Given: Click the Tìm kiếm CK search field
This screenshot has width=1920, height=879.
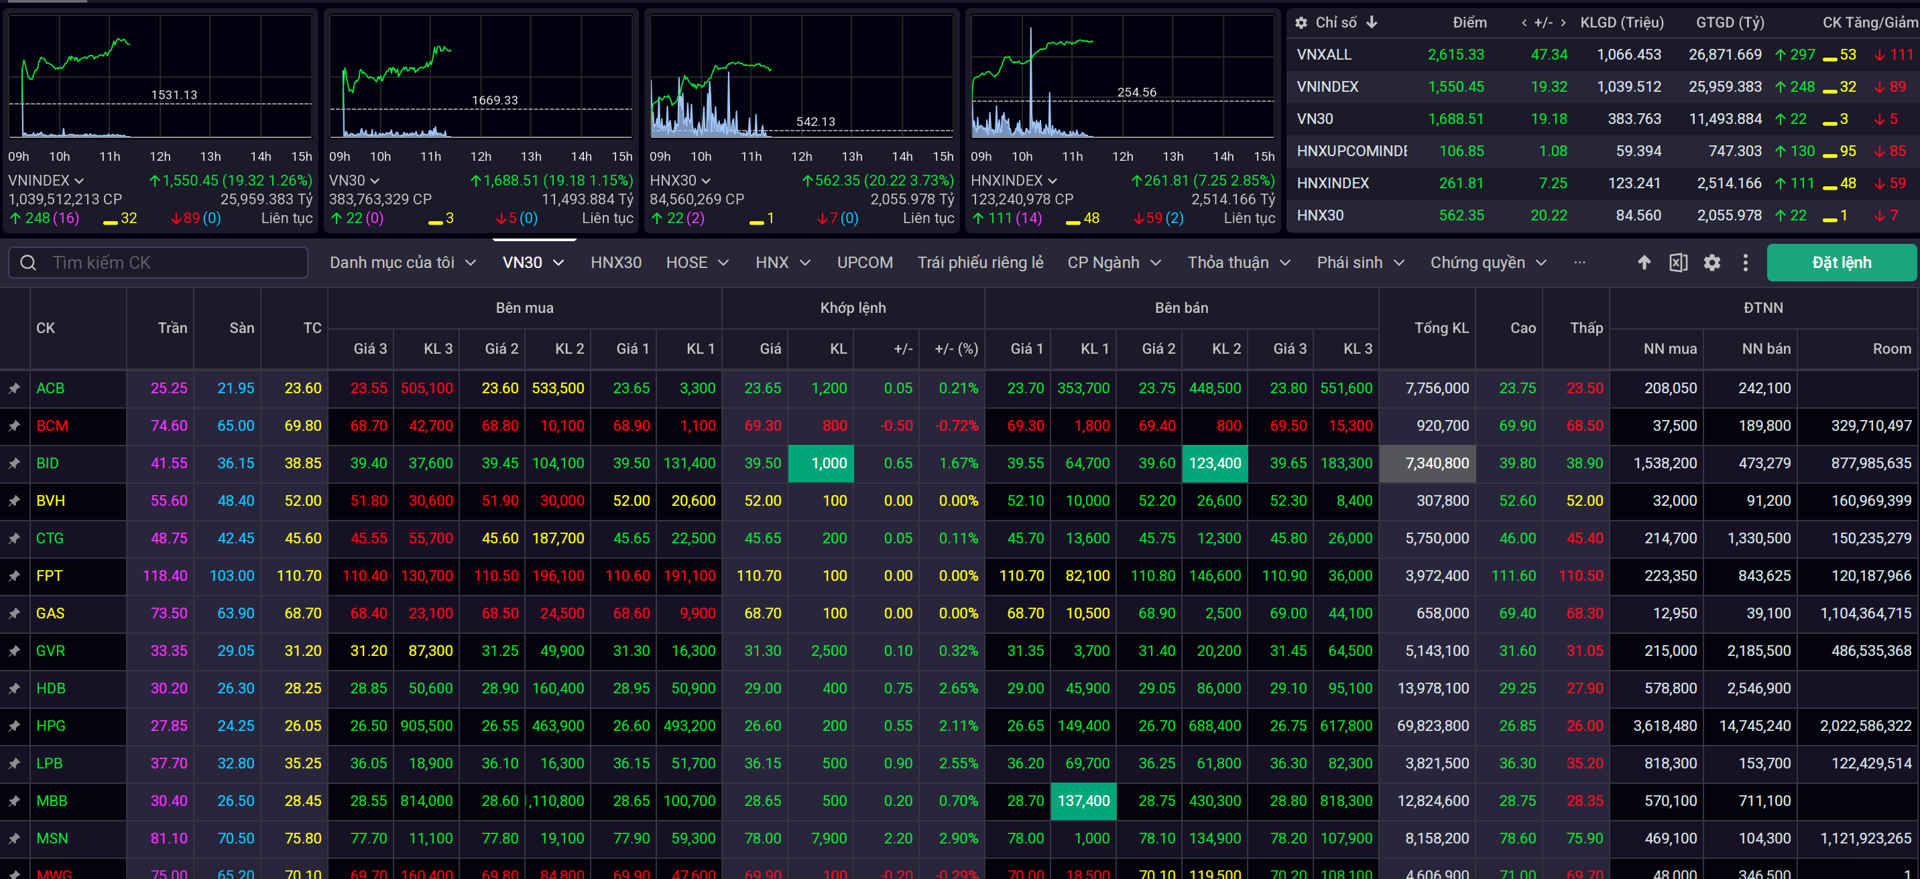Looking at the screenshot, I should 158,262.
